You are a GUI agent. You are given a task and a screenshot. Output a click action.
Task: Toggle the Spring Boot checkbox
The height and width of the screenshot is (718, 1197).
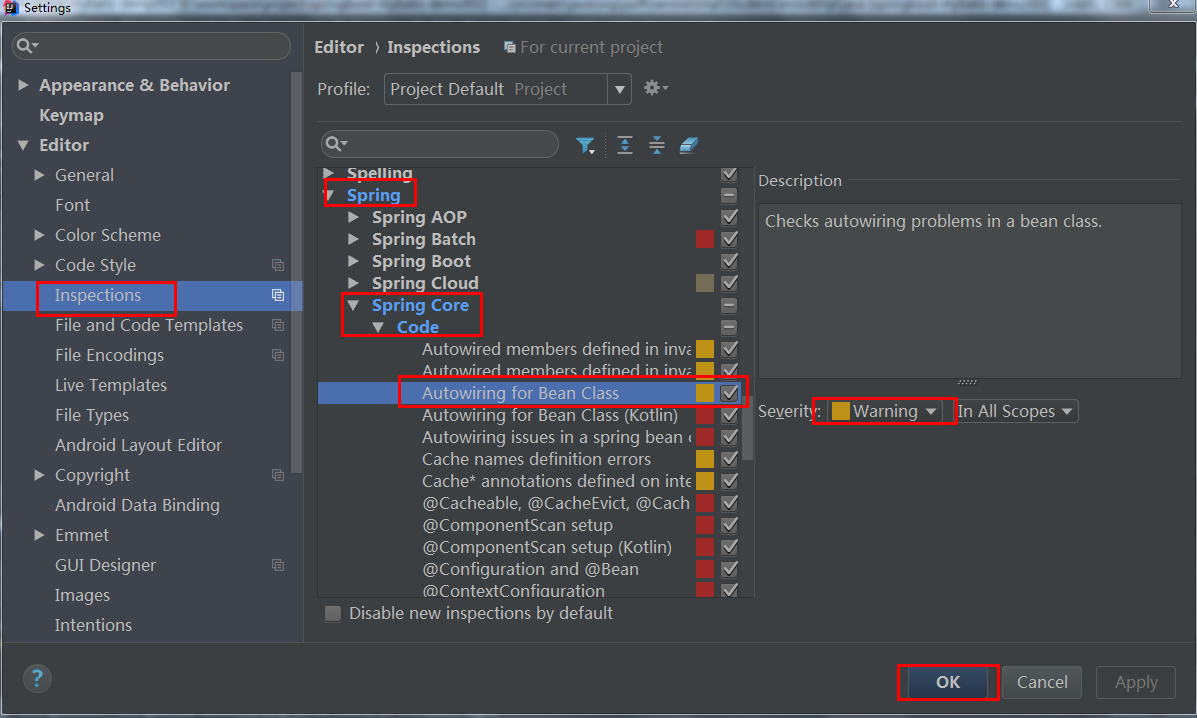point(729,261)
